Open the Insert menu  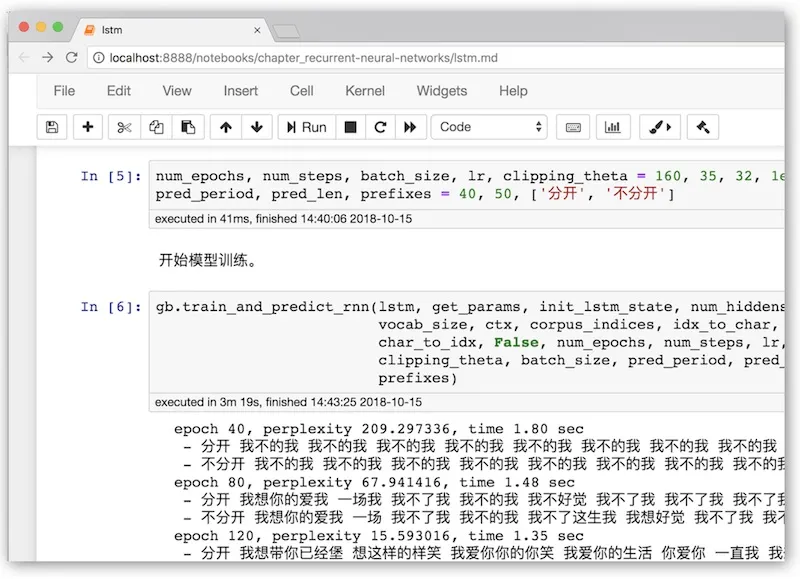(x=241, y=91)
